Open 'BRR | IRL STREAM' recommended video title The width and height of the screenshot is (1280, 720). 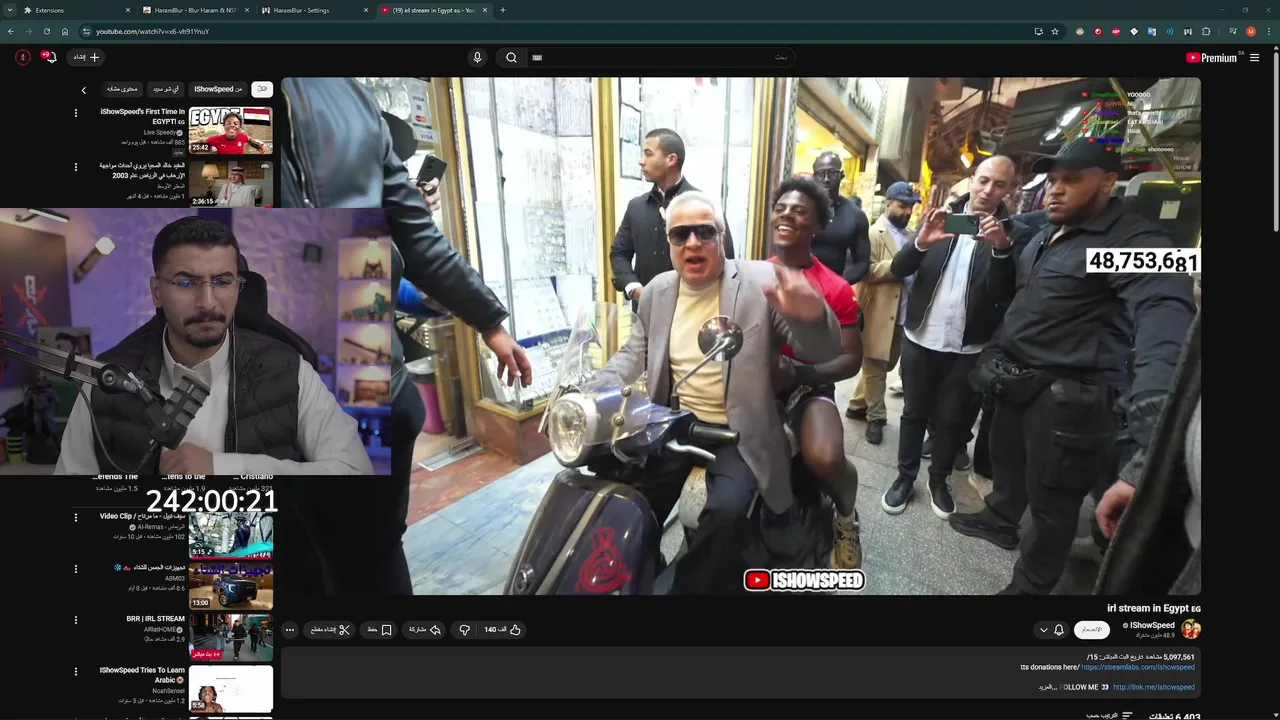coord(155,619)
